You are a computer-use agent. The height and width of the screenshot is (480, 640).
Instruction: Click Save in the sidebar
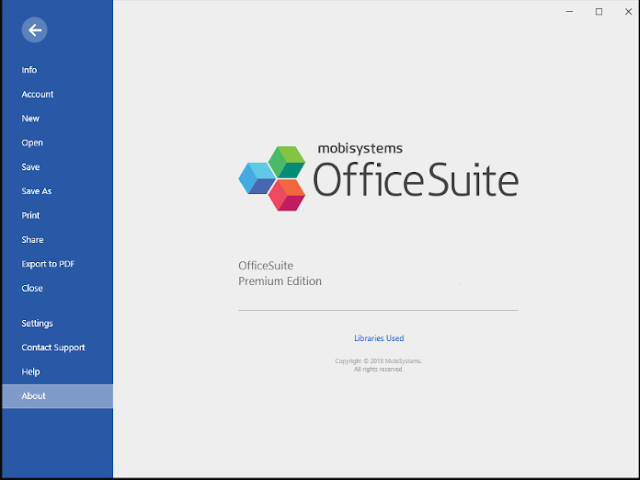click(x=30, y=167)
